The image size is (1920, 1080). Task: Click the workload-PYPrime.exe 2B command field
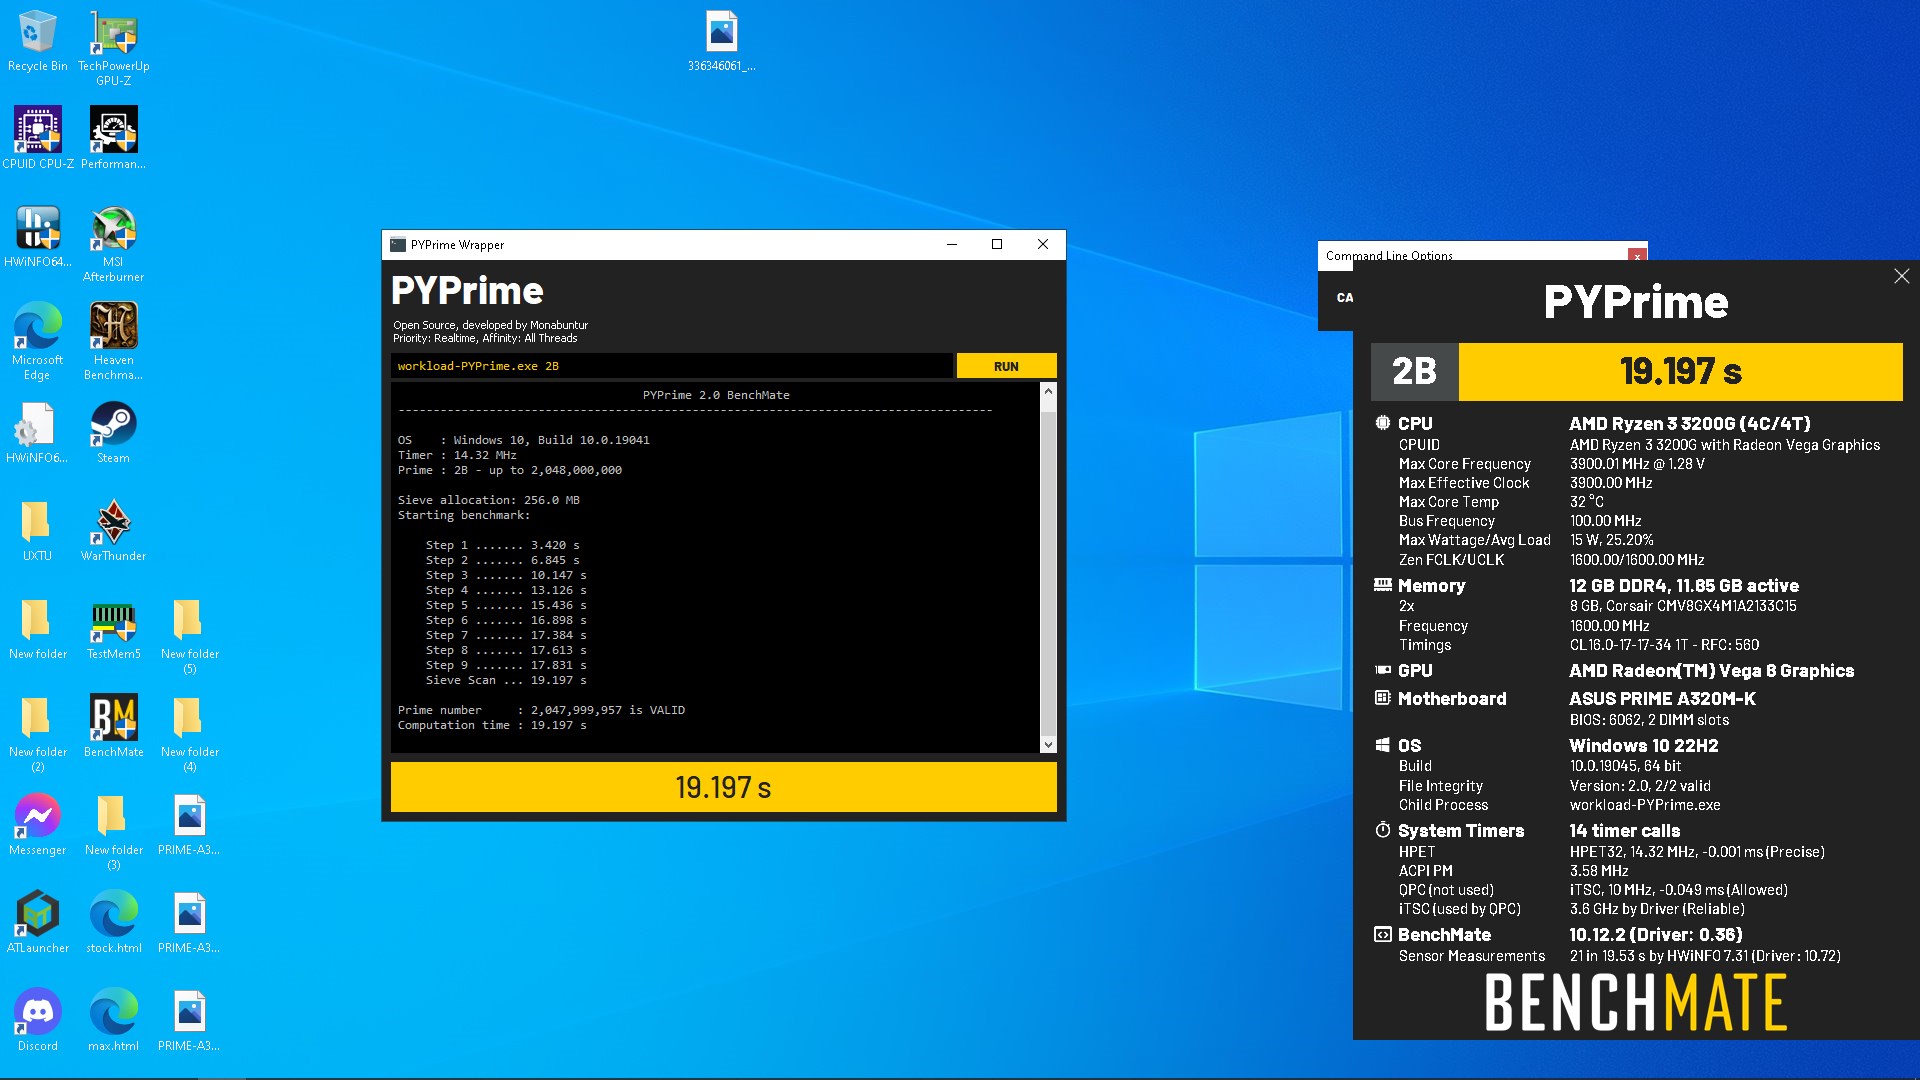[672, 366]
